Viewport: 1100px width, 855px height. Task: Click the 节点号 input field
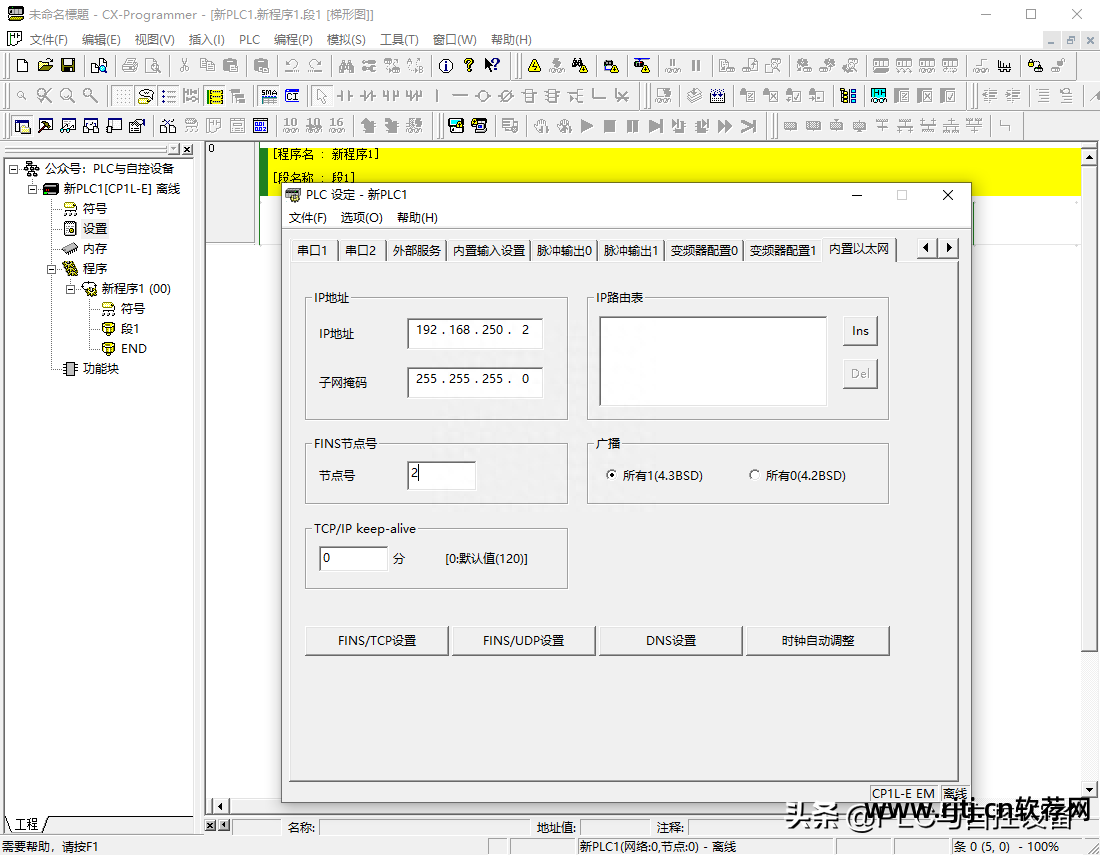pyautogui.click(x=441, y=476)
